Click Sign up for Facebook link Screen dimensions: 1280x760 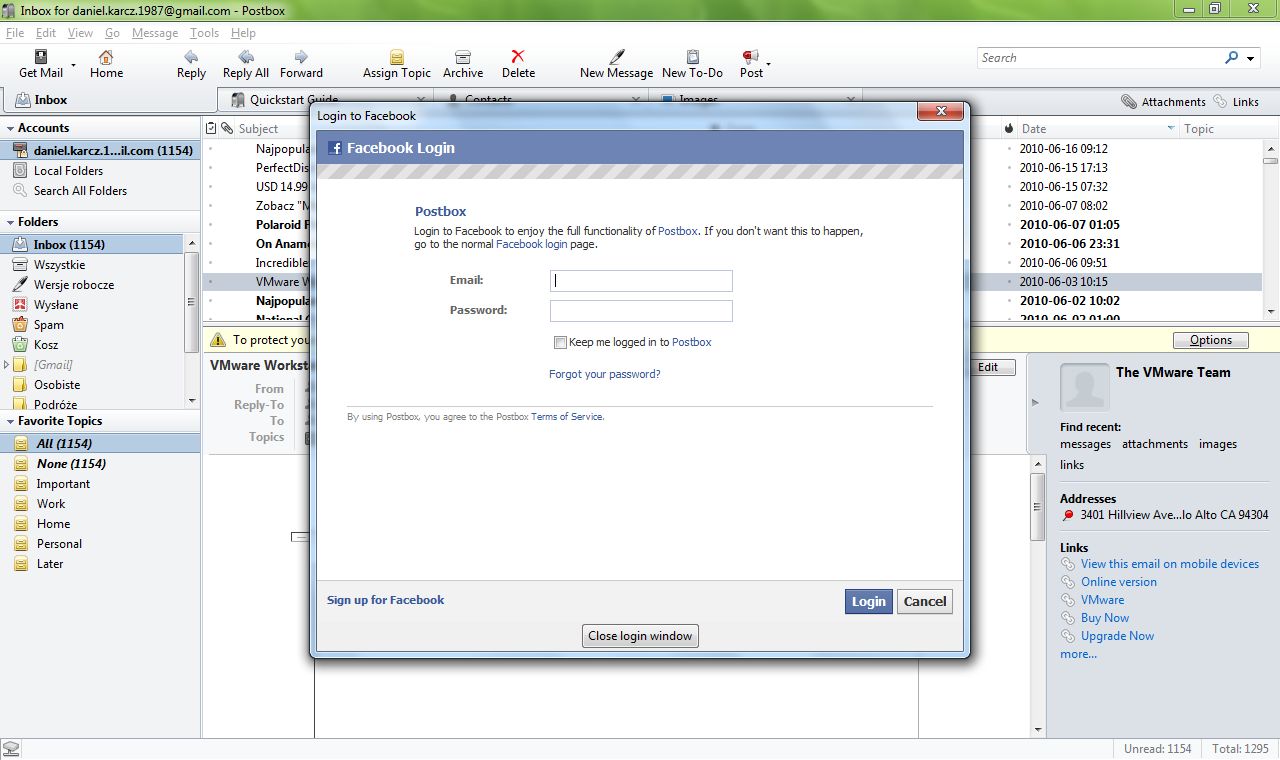[385, 600]
